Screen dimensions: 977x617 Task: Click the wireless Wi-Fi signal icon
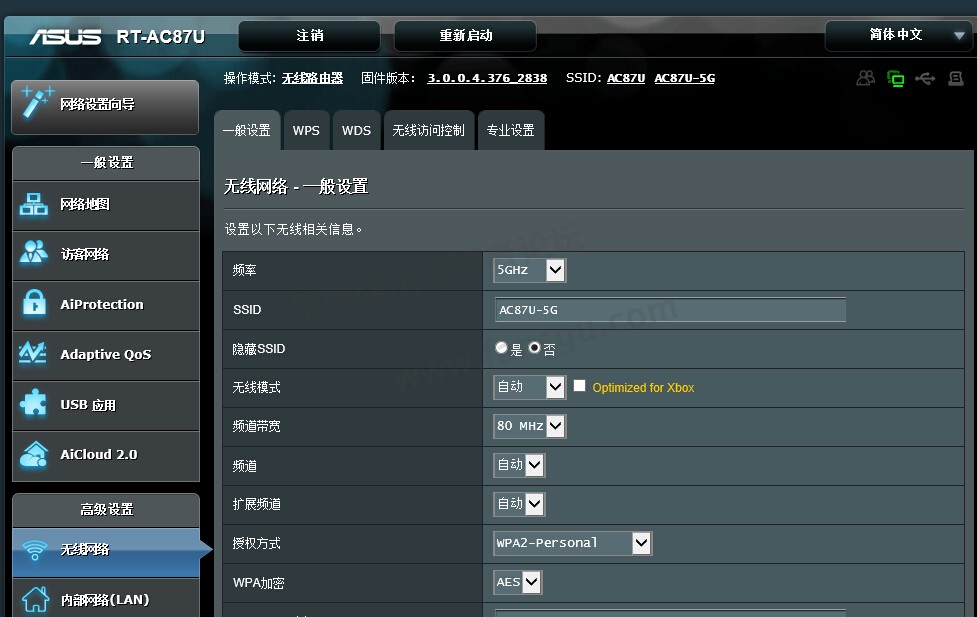point(34,550)
